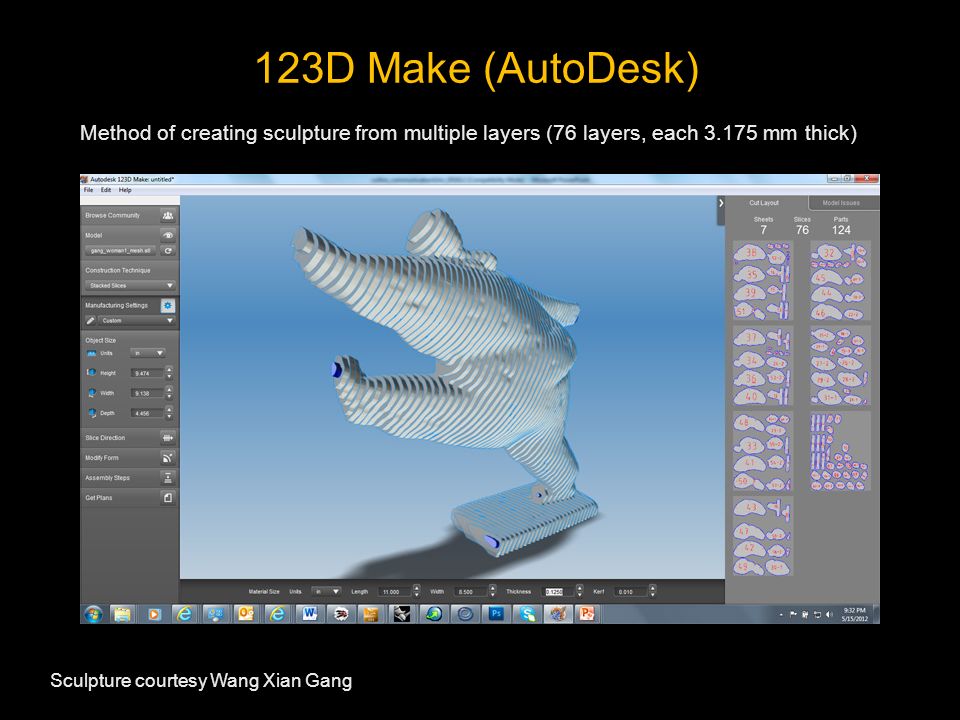Click the Parts count "124"
960x720 pixels.
(x=841, y=230)
